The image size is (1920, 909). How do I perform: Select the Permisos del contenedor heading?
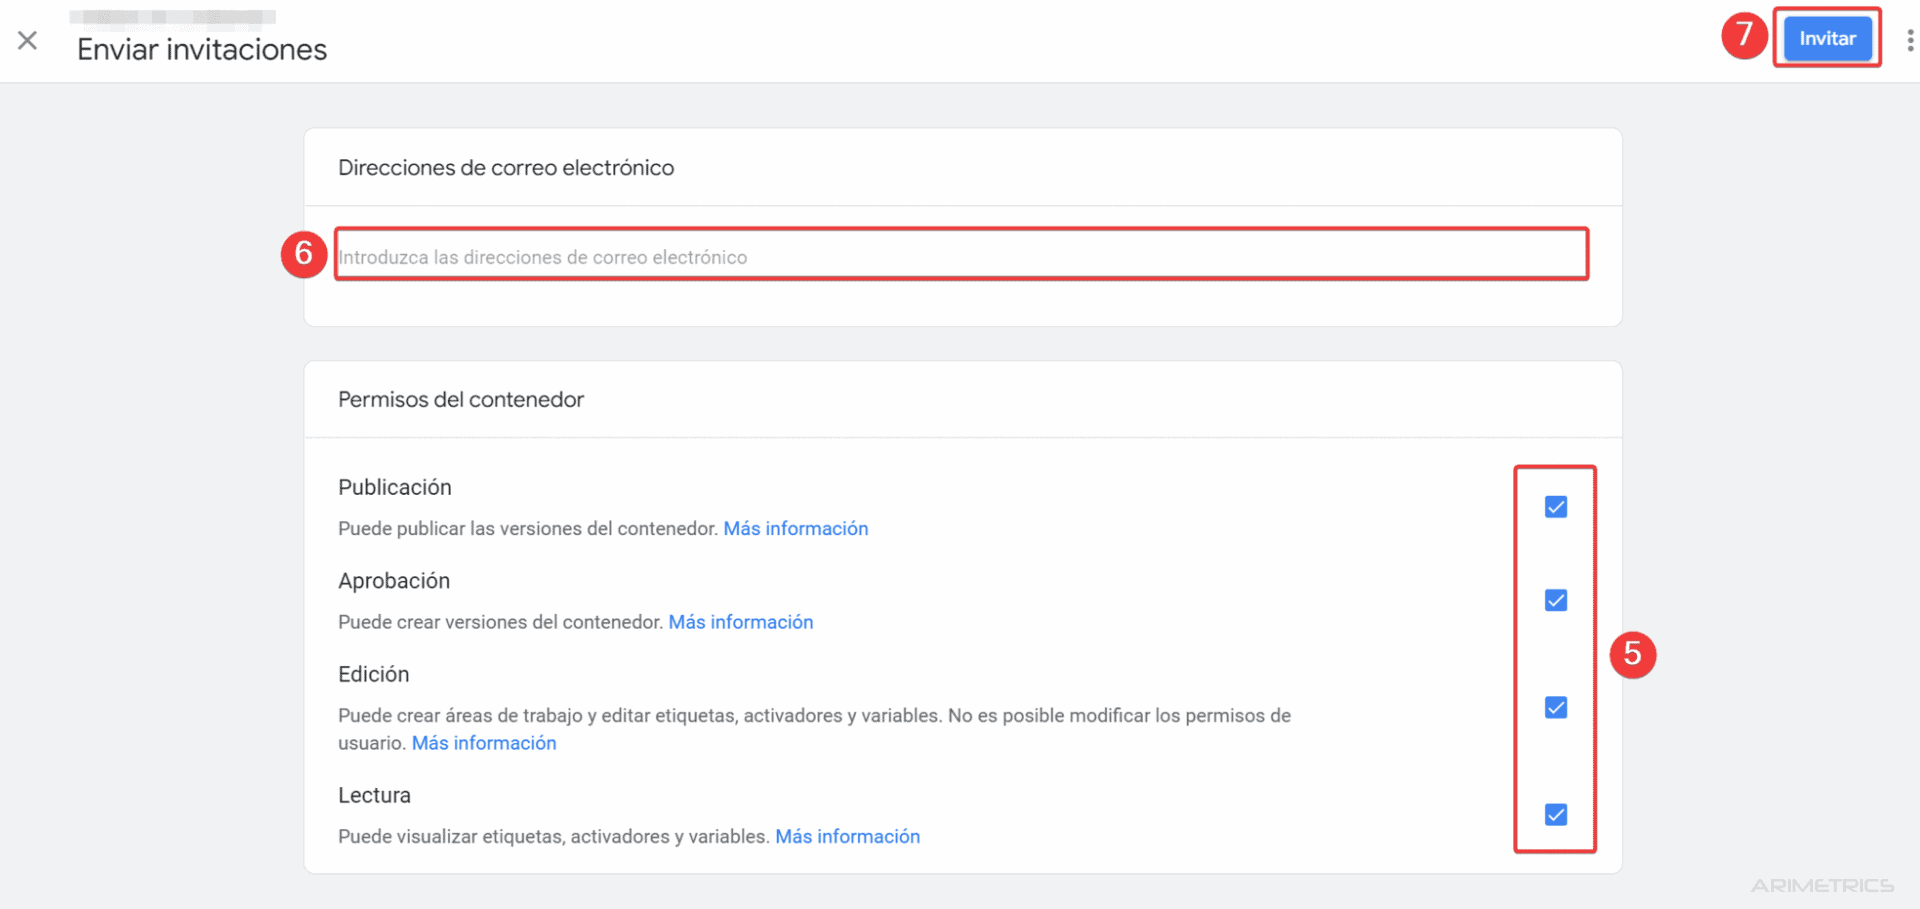(x=460, y=399)
